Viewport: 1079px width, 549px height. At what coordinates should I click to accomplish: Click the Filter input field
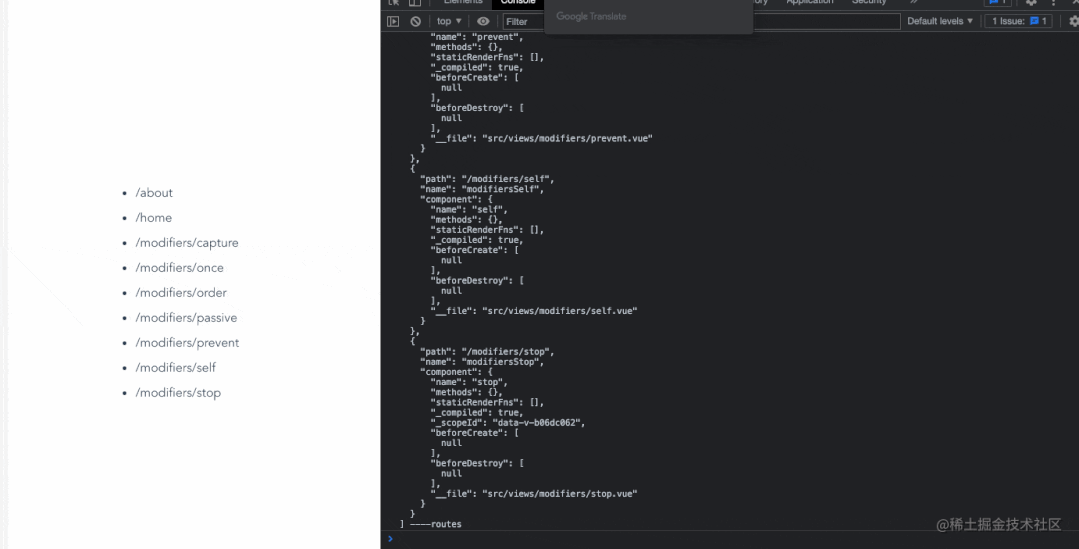tap(702, 21)
